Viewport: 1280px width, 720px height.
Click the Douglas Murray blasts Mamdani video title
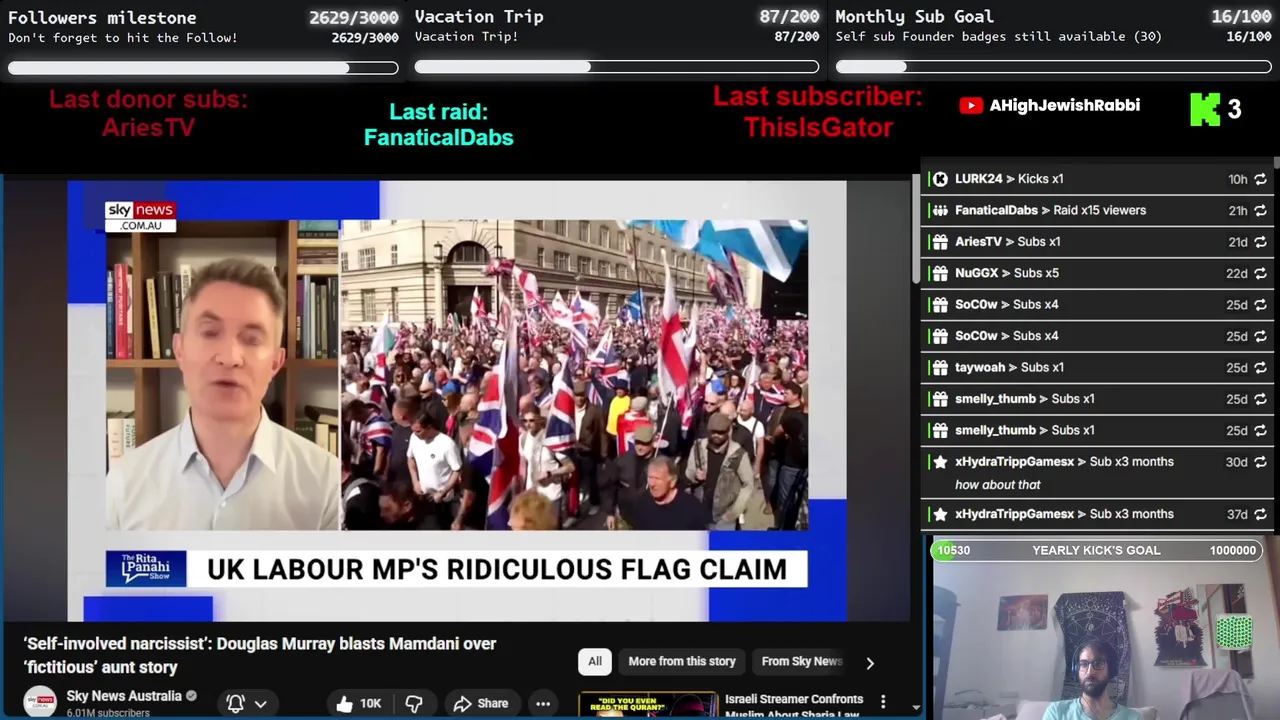(x=260, y=655)
